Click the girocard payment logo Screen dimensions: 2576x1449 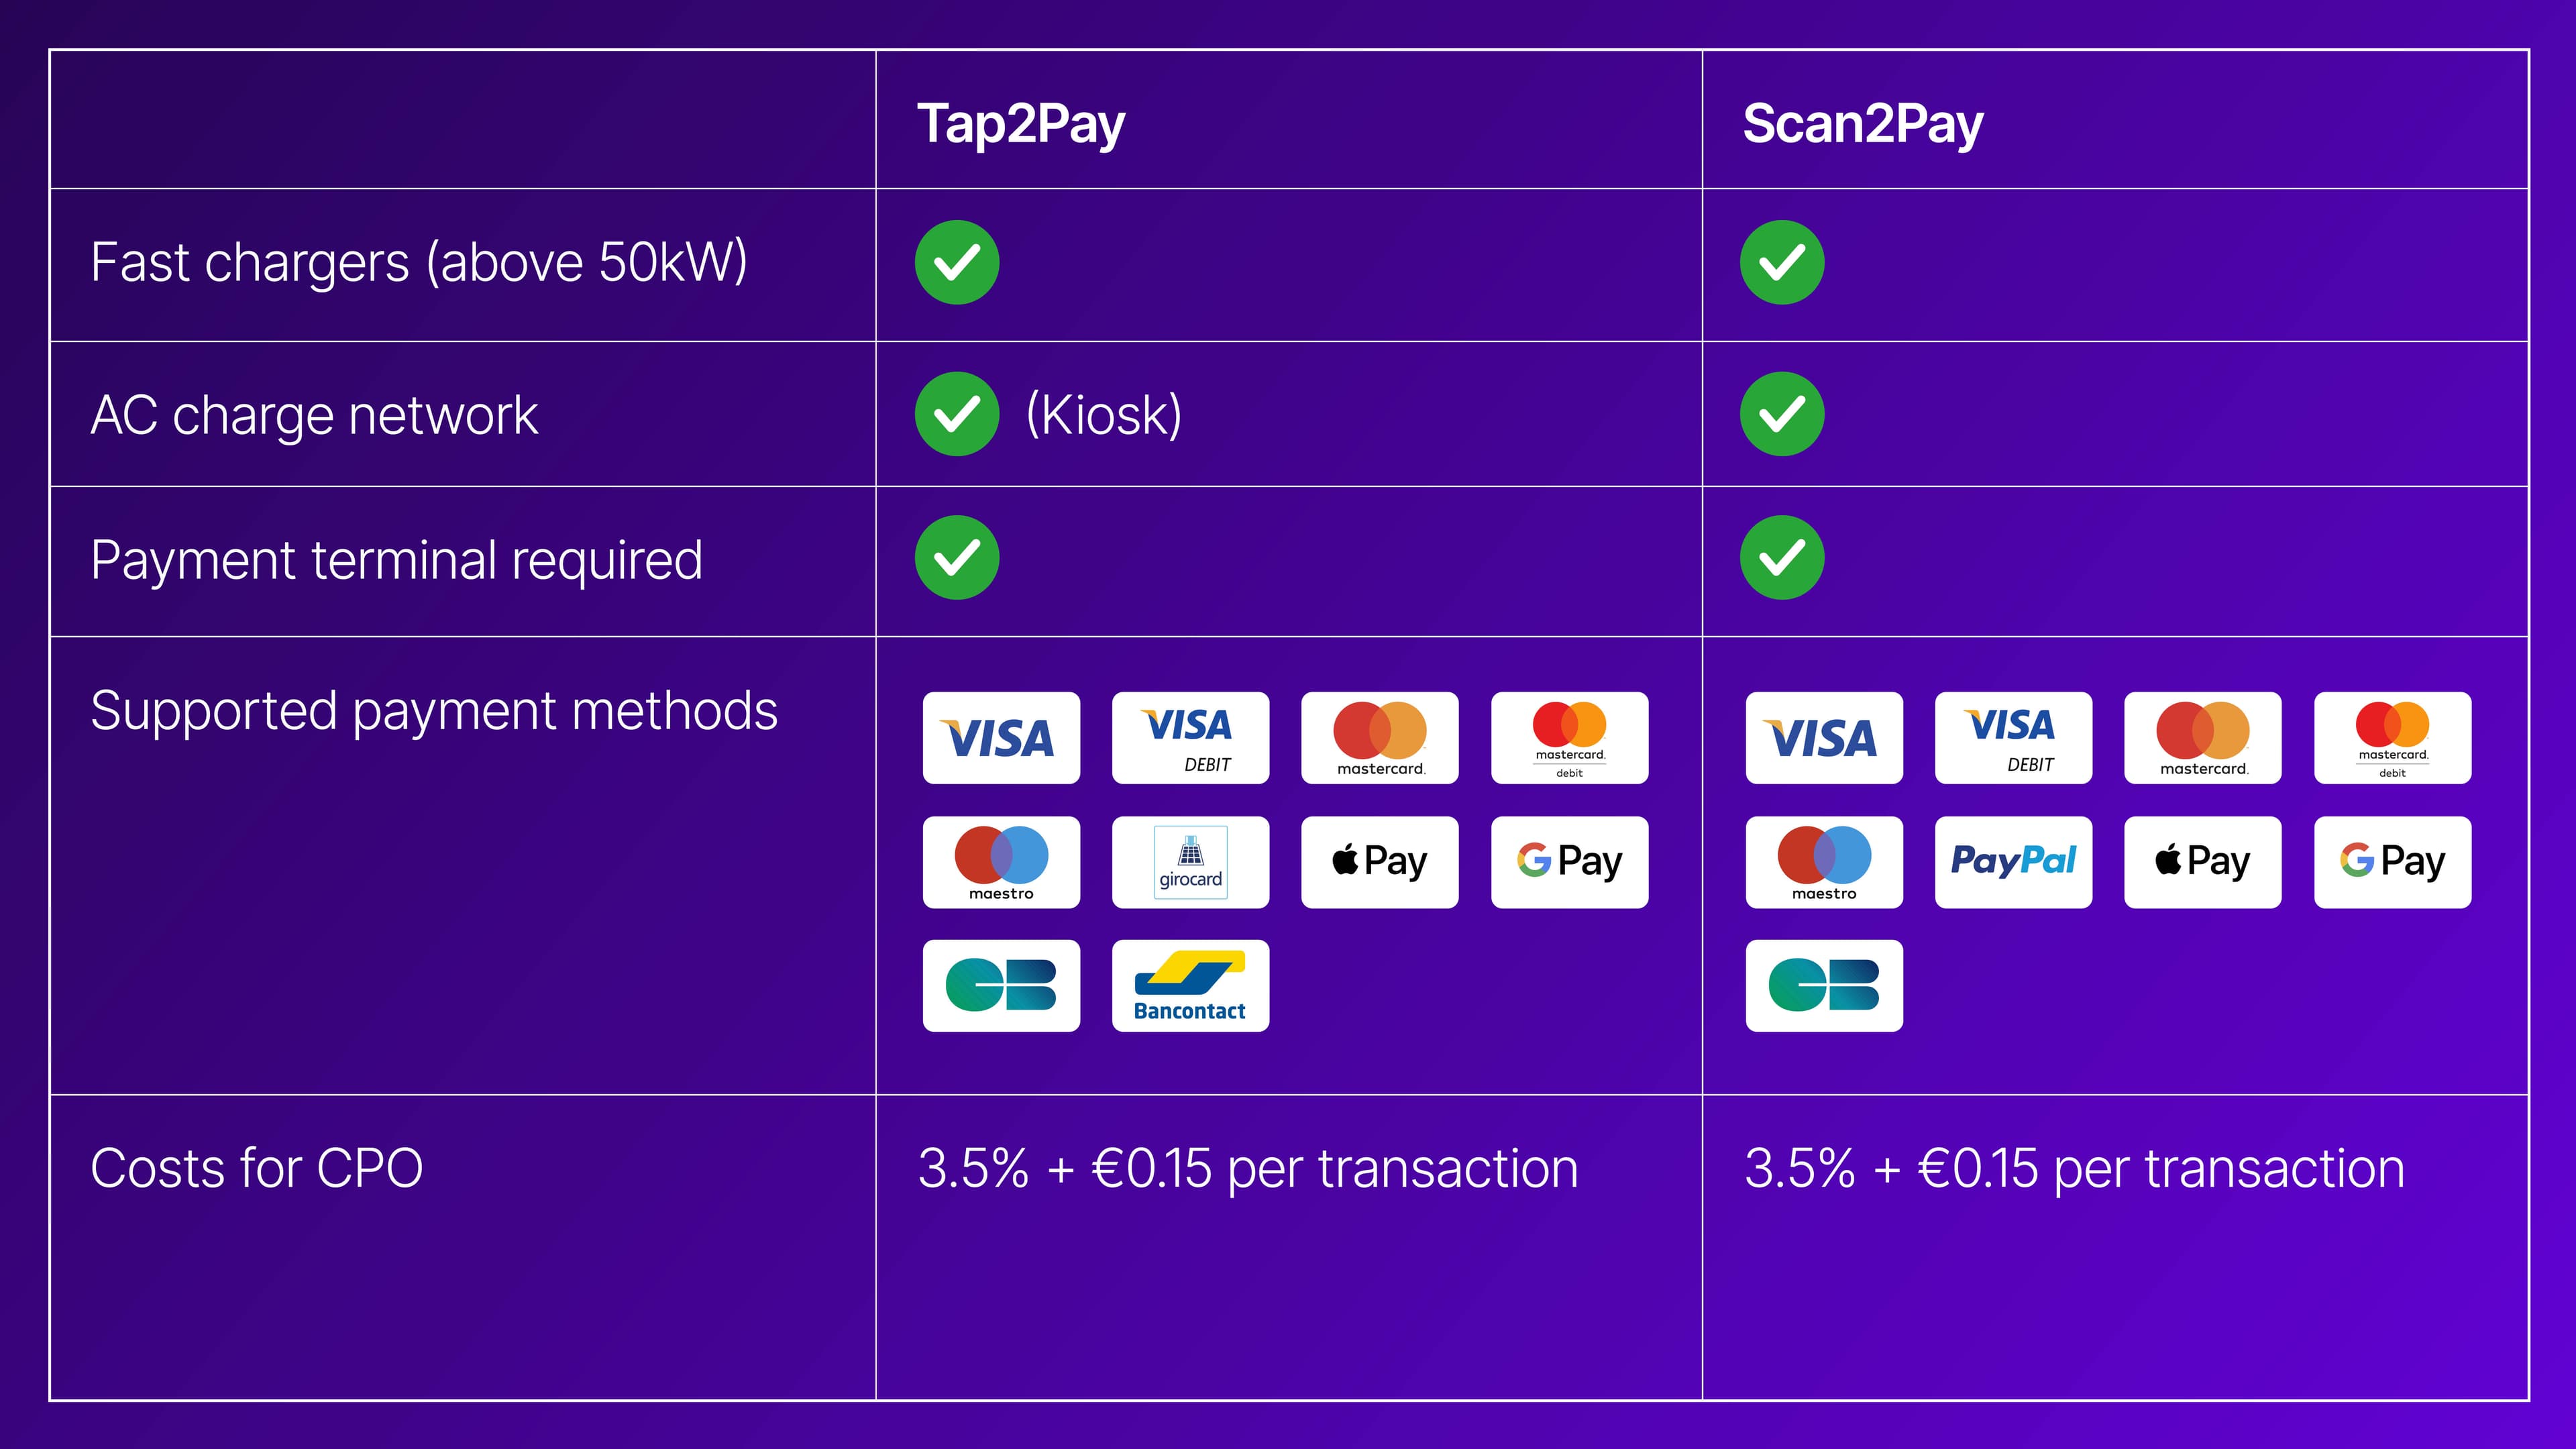coord(1190,862)
